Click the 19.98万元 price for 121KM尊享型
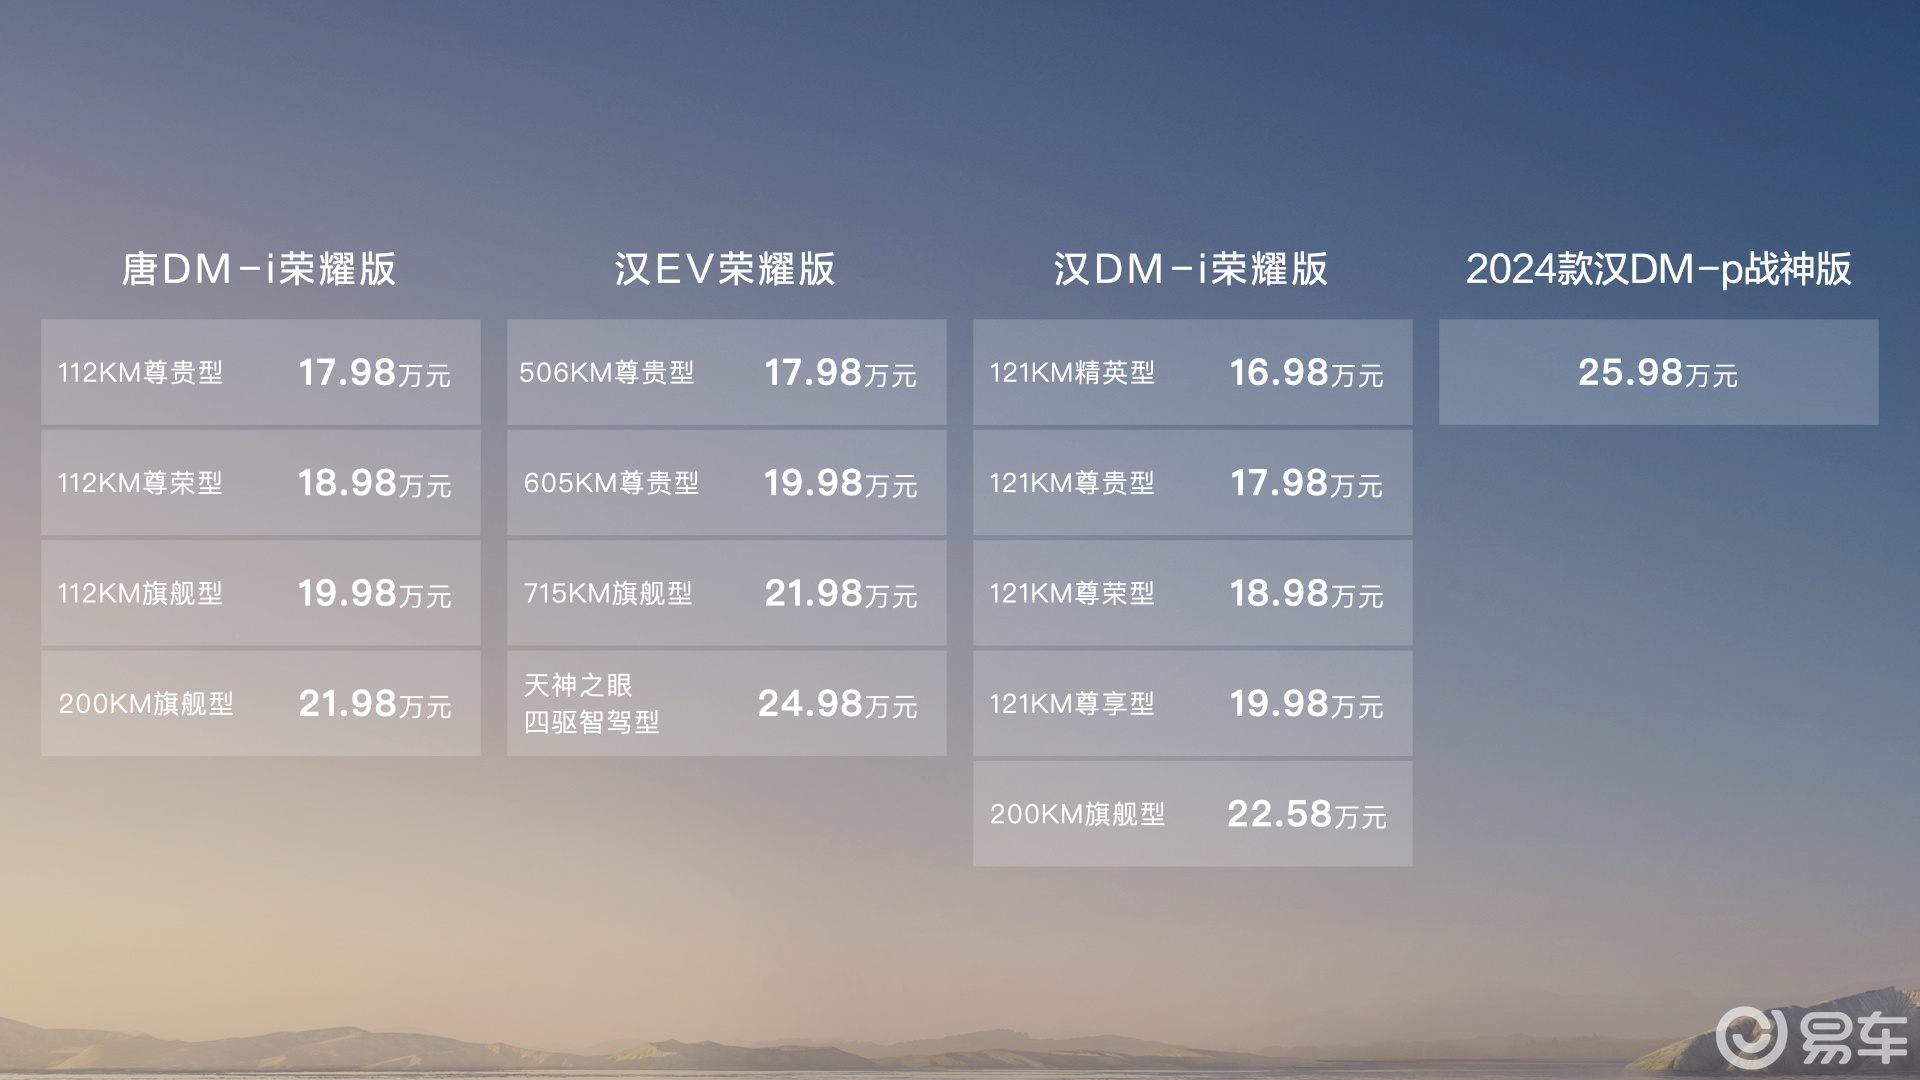The image size is (1920, 1080). 1307,703
